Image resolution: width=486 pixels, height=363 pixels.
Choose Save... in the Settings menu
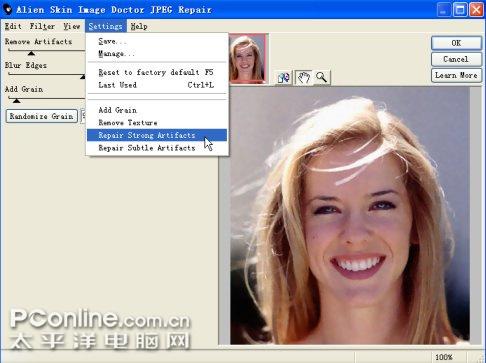pos(157,41)
